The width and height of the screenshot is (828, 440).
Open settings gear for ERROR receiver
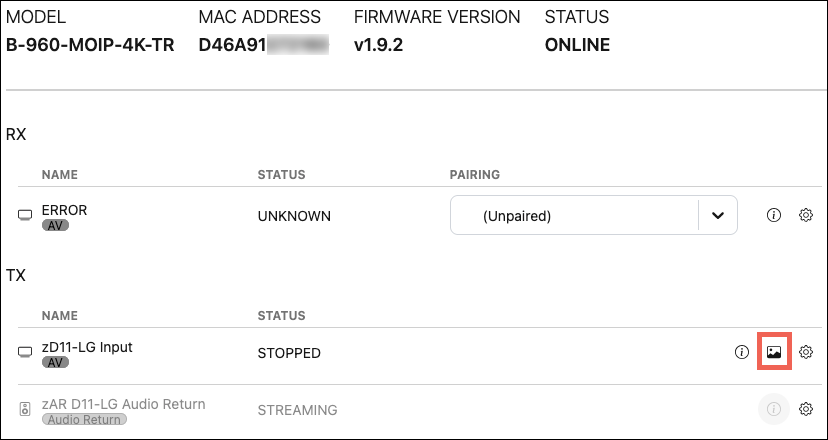click(806, 215)
